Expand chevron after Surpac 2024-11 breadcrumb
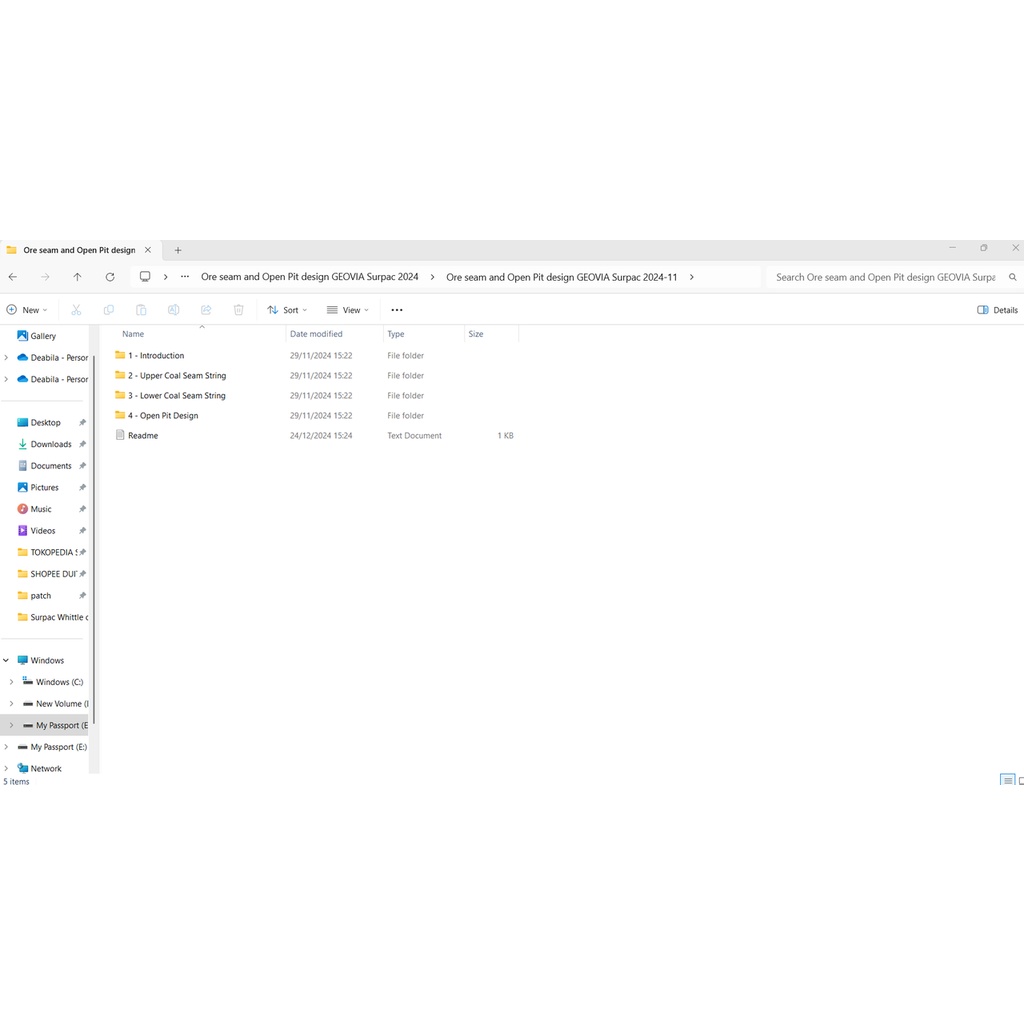The width and height of the screenshot is (1024, 1024). tap(692, 277)
